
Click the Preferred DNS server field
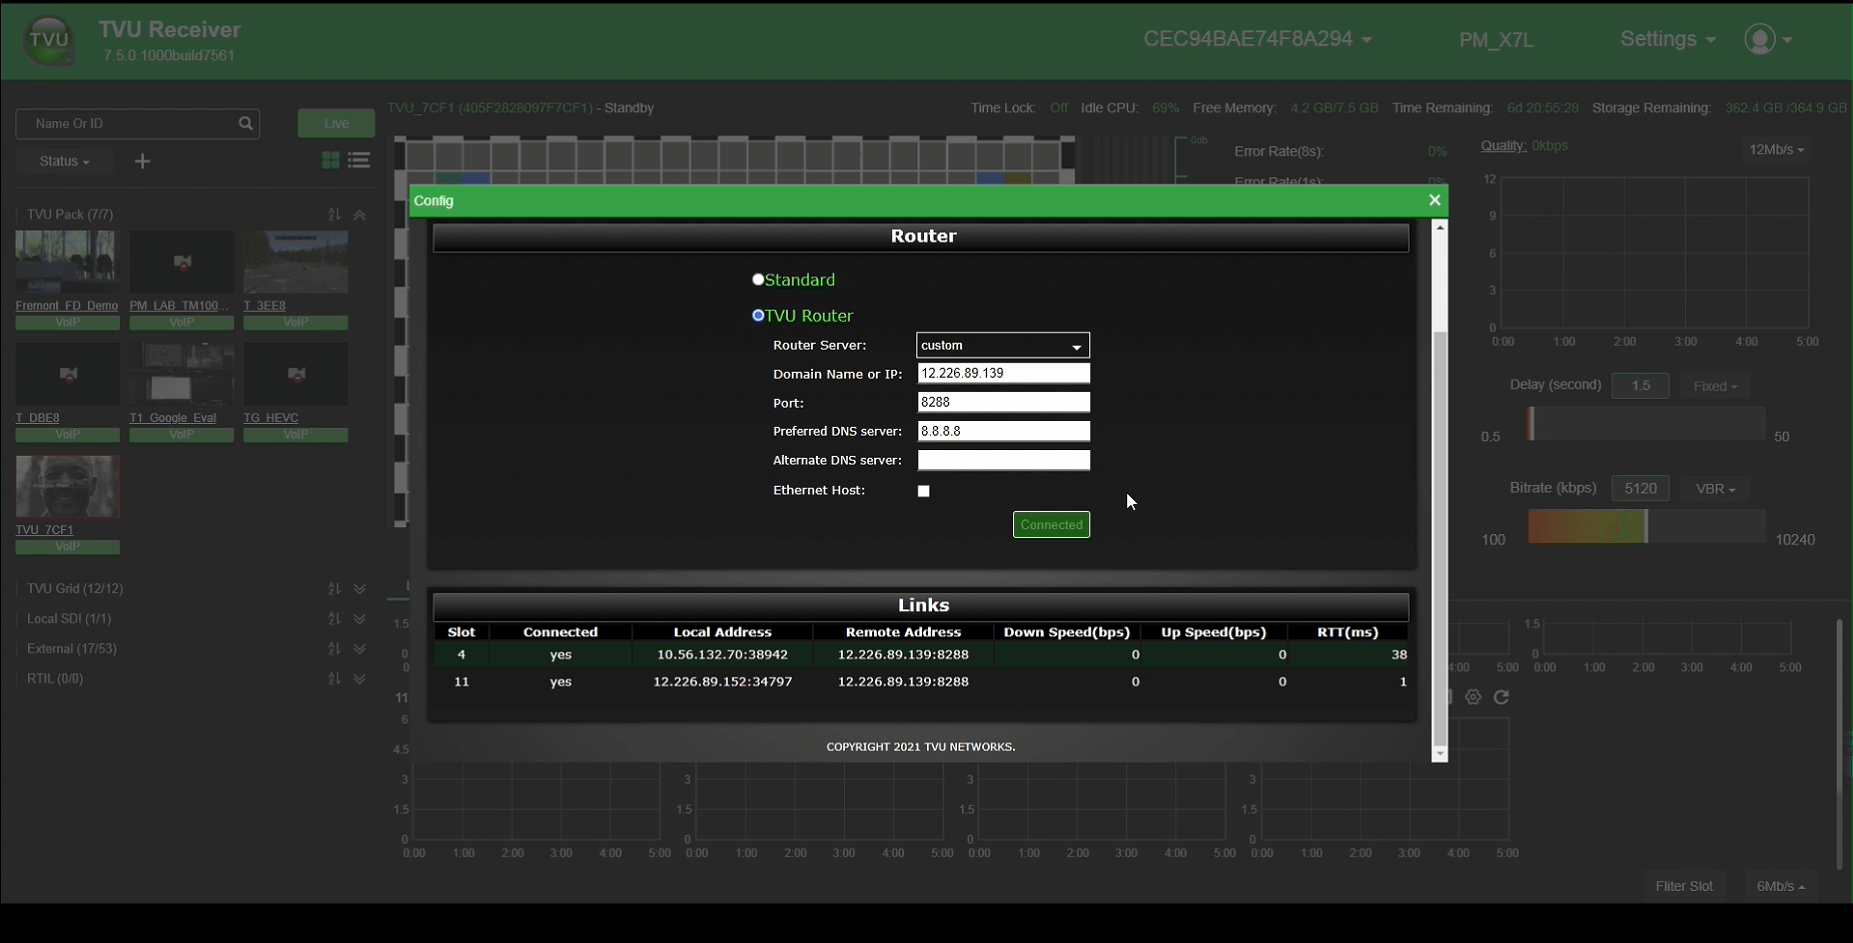(1003, 431)
